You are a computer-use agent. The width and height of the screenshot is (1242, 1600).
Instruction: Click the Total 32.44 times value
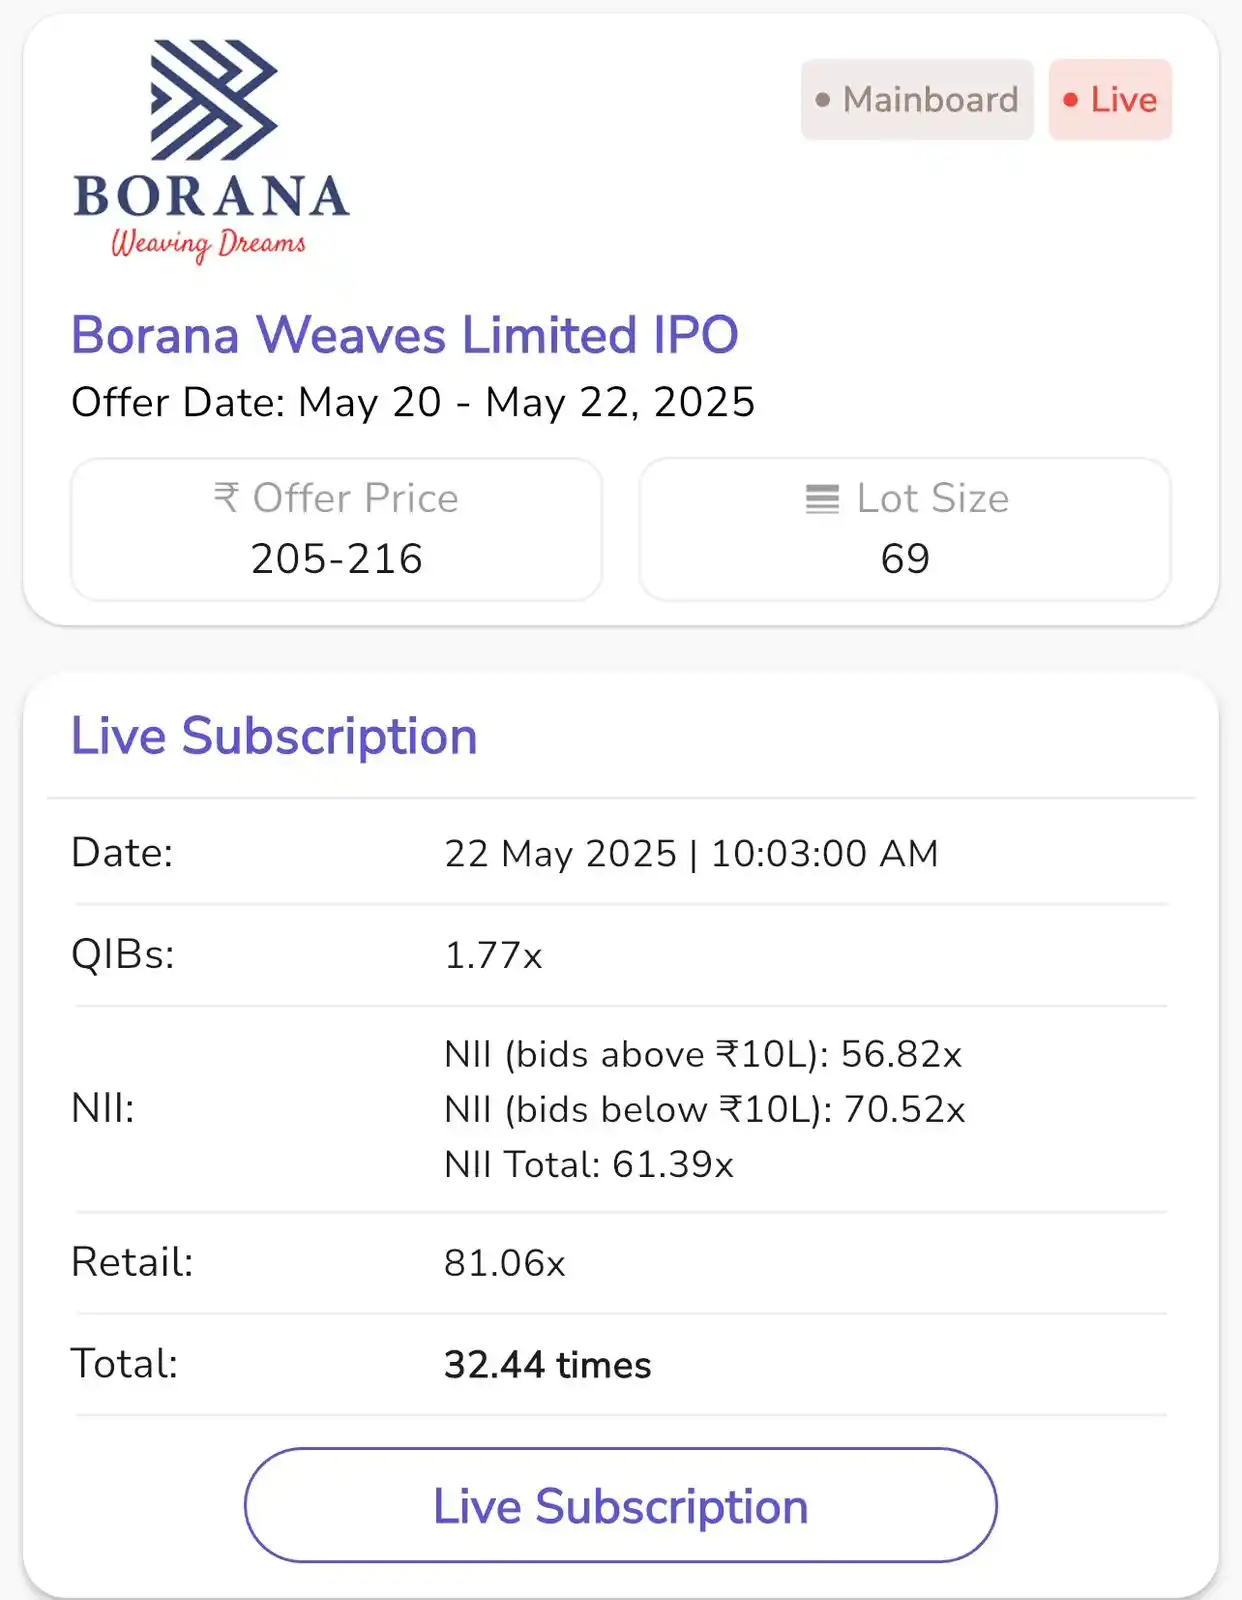tap(547, 1365)
